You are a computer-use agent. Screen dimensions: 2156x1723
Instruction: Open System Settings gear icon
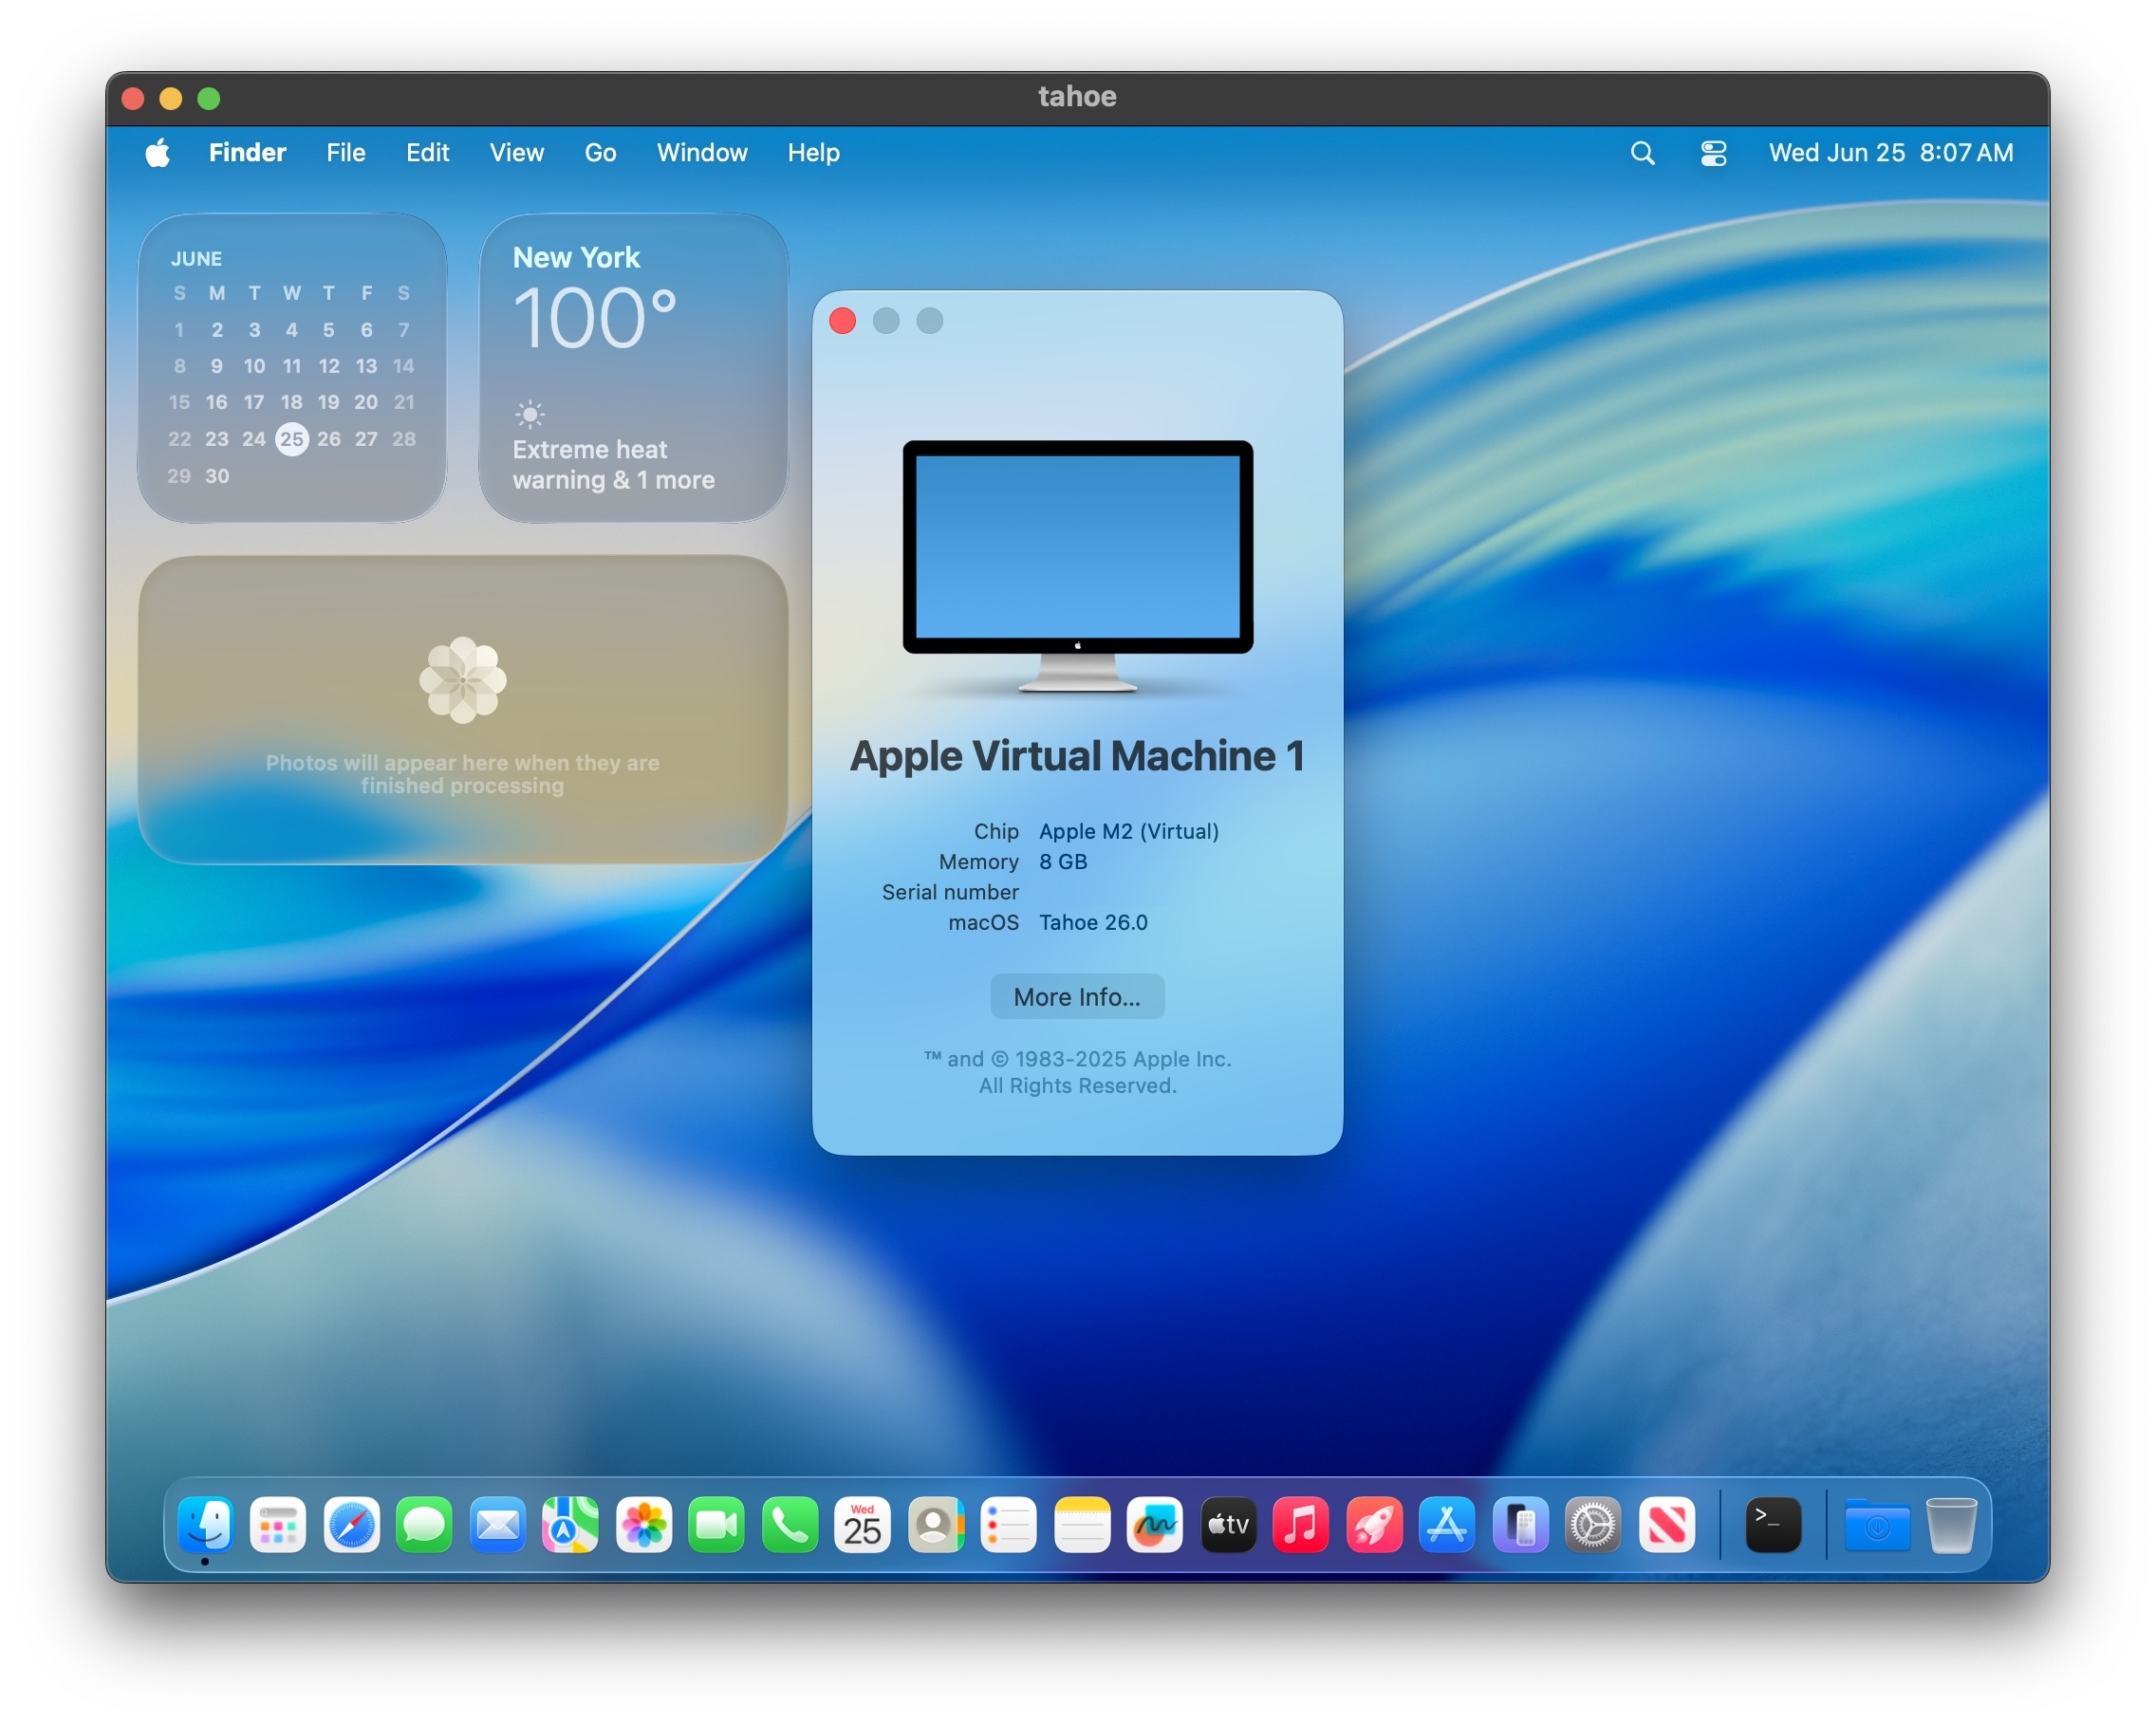coord(1593,1524)
